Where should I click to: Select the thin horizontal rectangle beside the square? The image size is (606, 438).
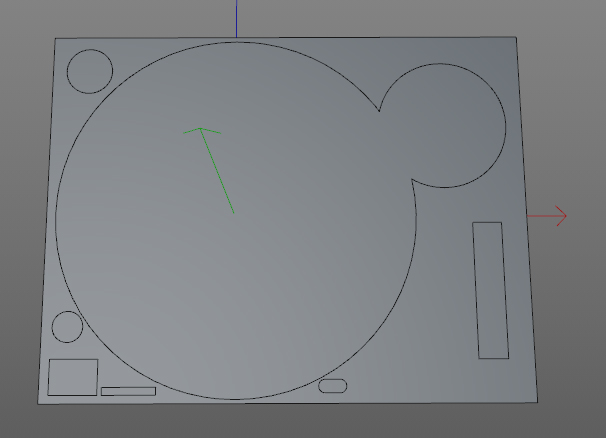point(129,391)
